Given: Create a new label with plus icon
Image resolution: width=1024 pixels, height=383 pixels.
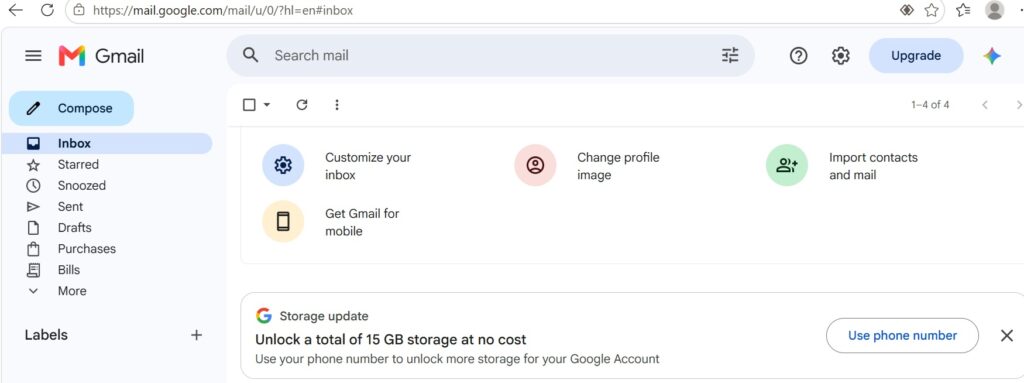Looking at the screenshot, I should pos(196,335).
